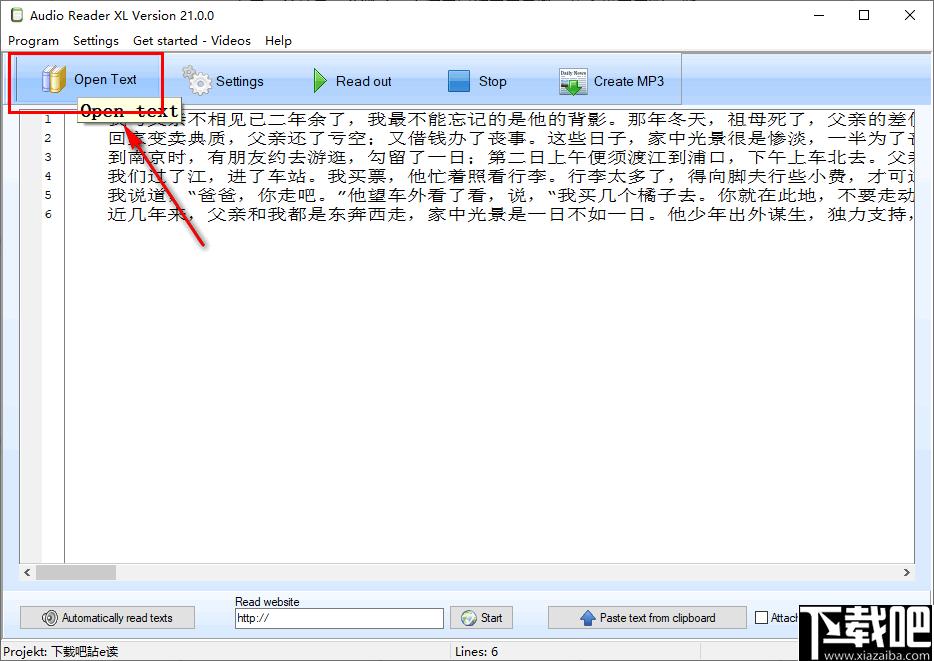Click line number 2 in the gutter
934x661 pixels.
pyautogui.click(x=48, y=138)
